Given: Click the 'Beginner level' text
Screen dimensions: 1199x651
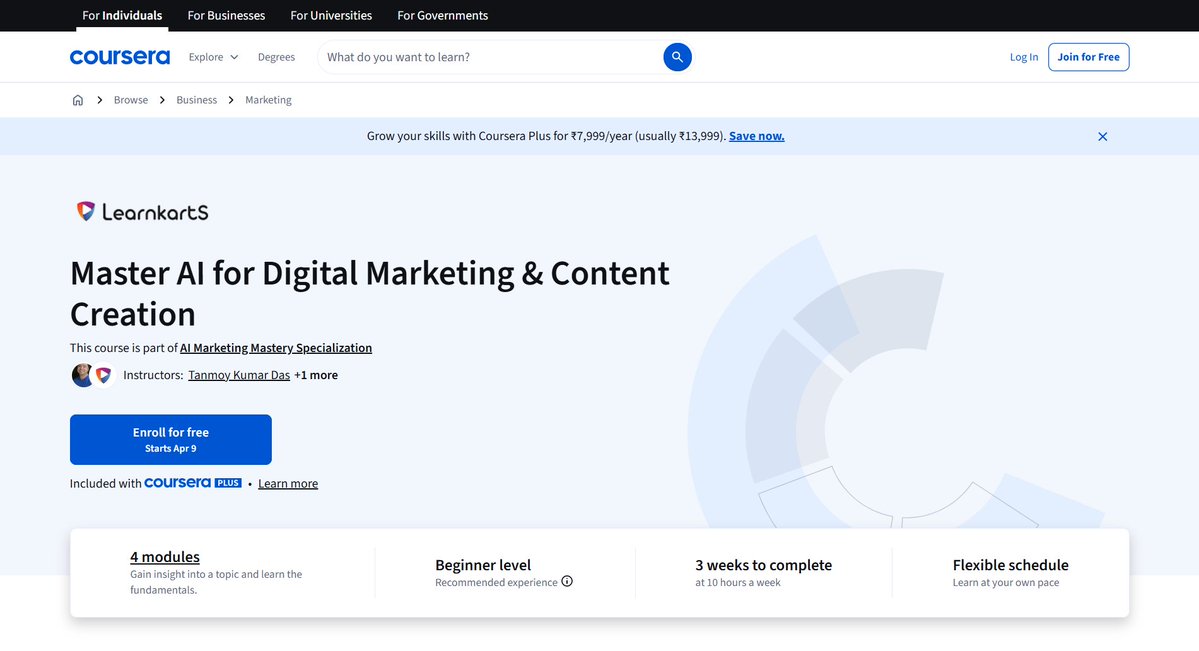Looking at the screenshot, I should (483, 565).
